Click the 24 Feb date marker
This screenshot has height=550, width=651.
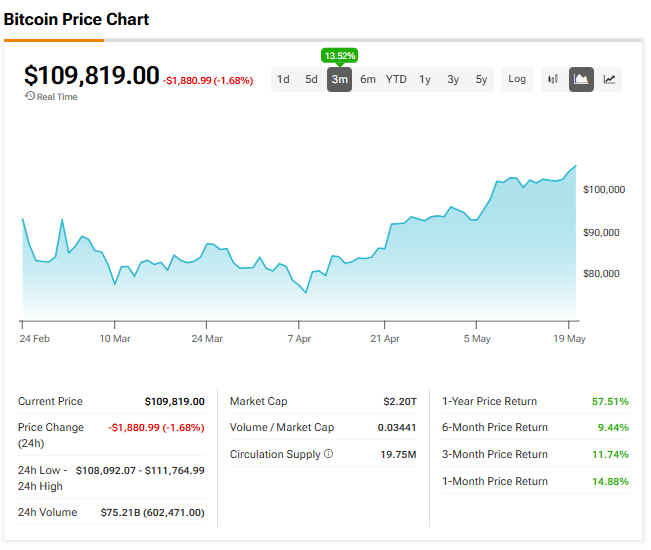[x=34, y=339]
